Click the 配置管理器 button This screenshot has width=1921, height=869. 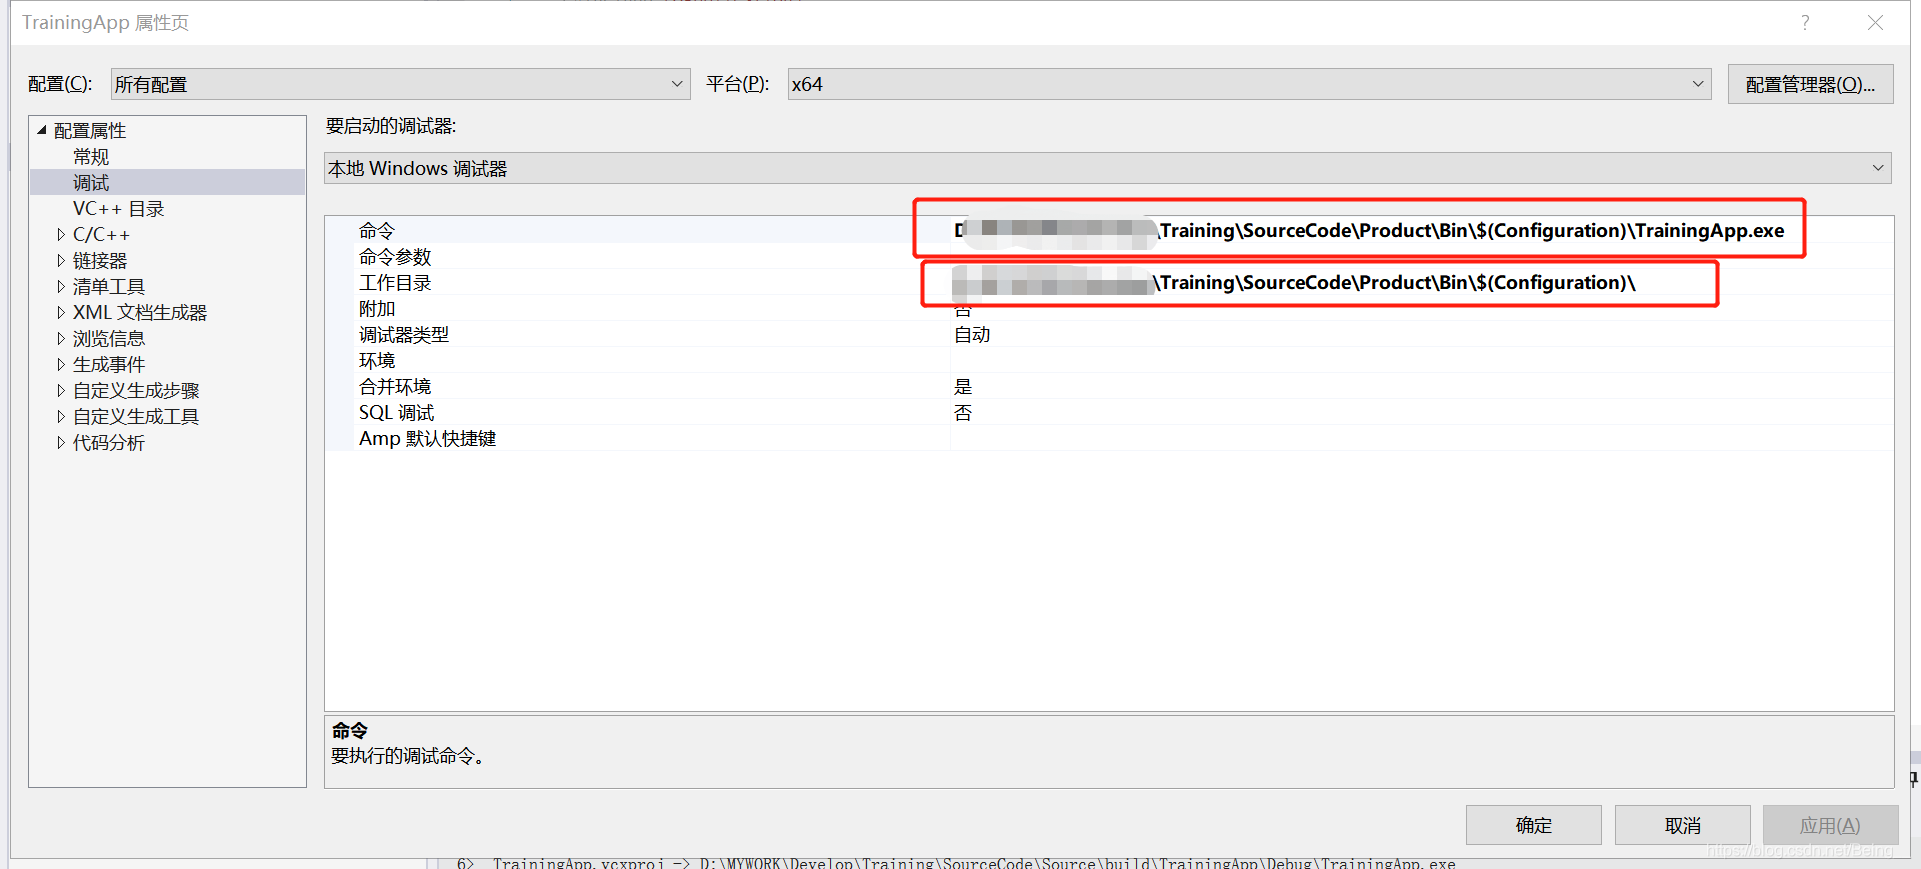pos(1810,84)
